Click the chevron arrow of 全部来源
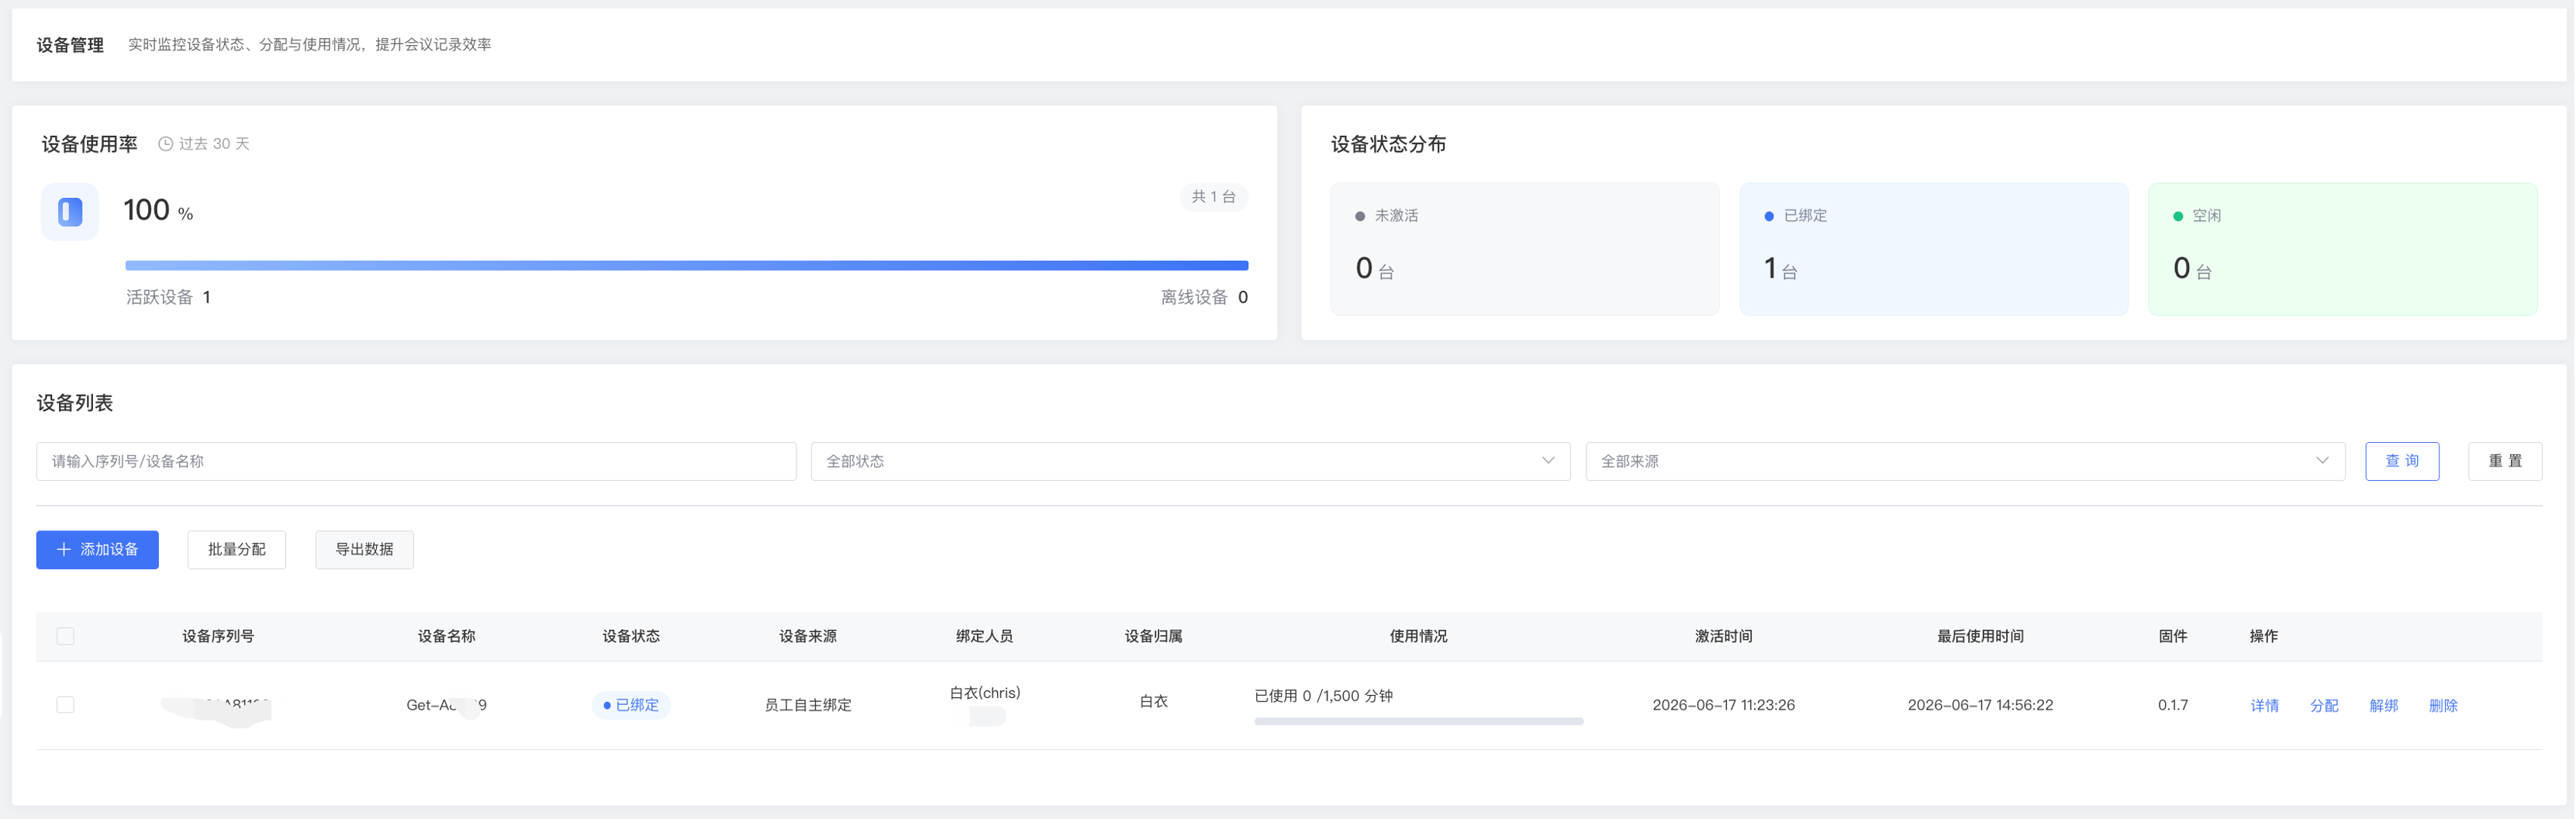This screenshot has height=819, width=2576. (2322, 461)
